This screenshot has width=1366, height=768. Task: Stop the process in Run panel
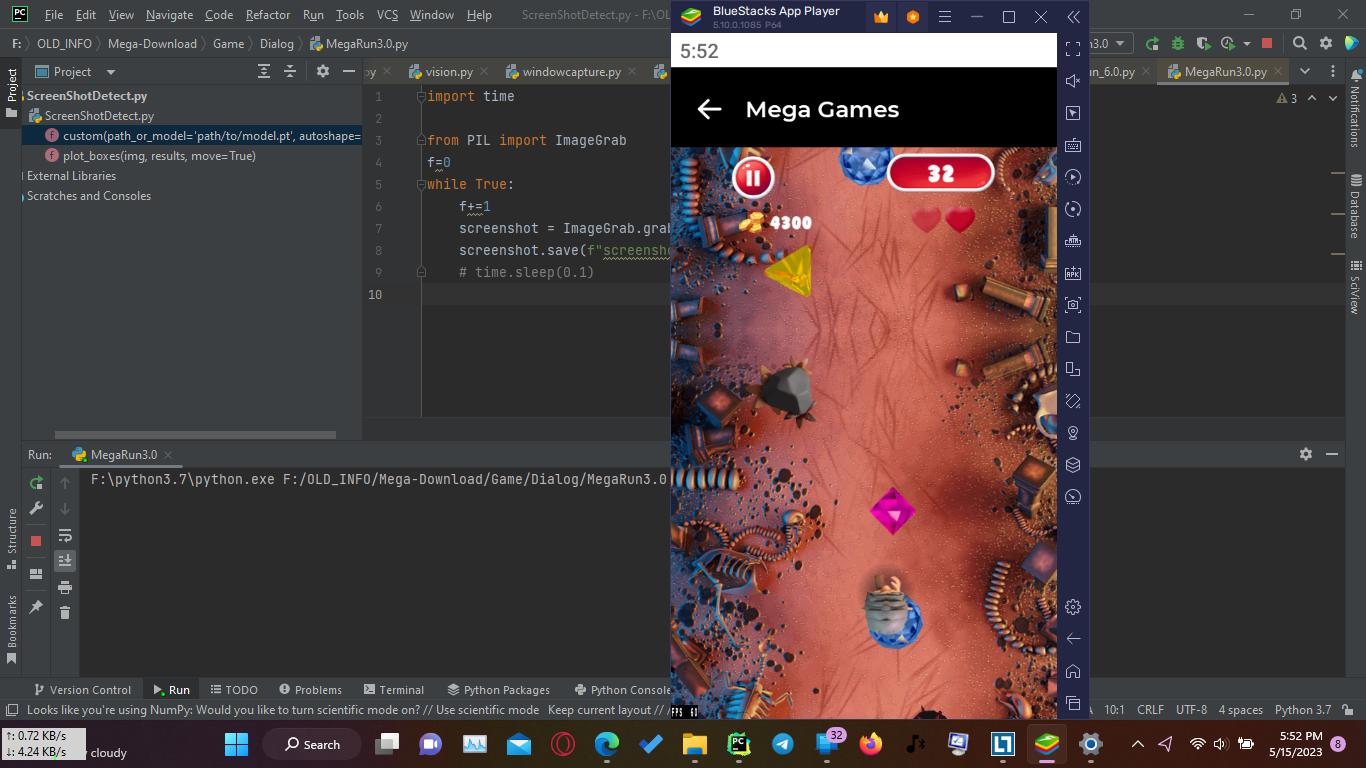pos(36,541)
